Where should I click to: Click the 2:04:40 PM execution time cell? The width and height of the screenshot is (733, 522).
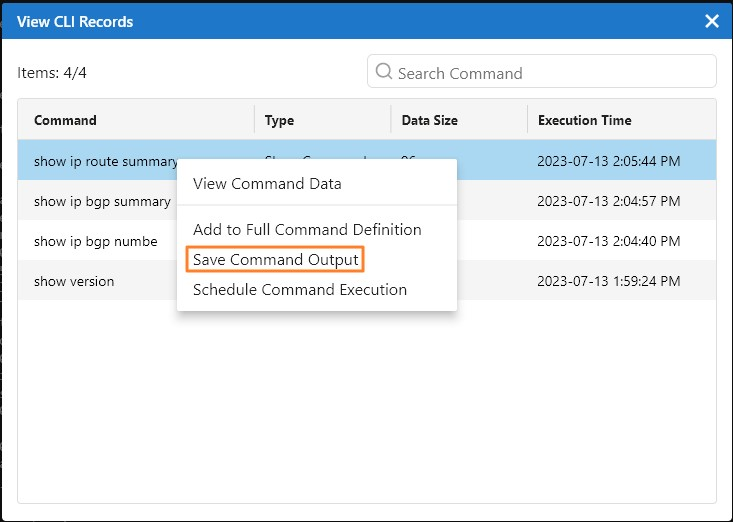[x=609, y=241]
